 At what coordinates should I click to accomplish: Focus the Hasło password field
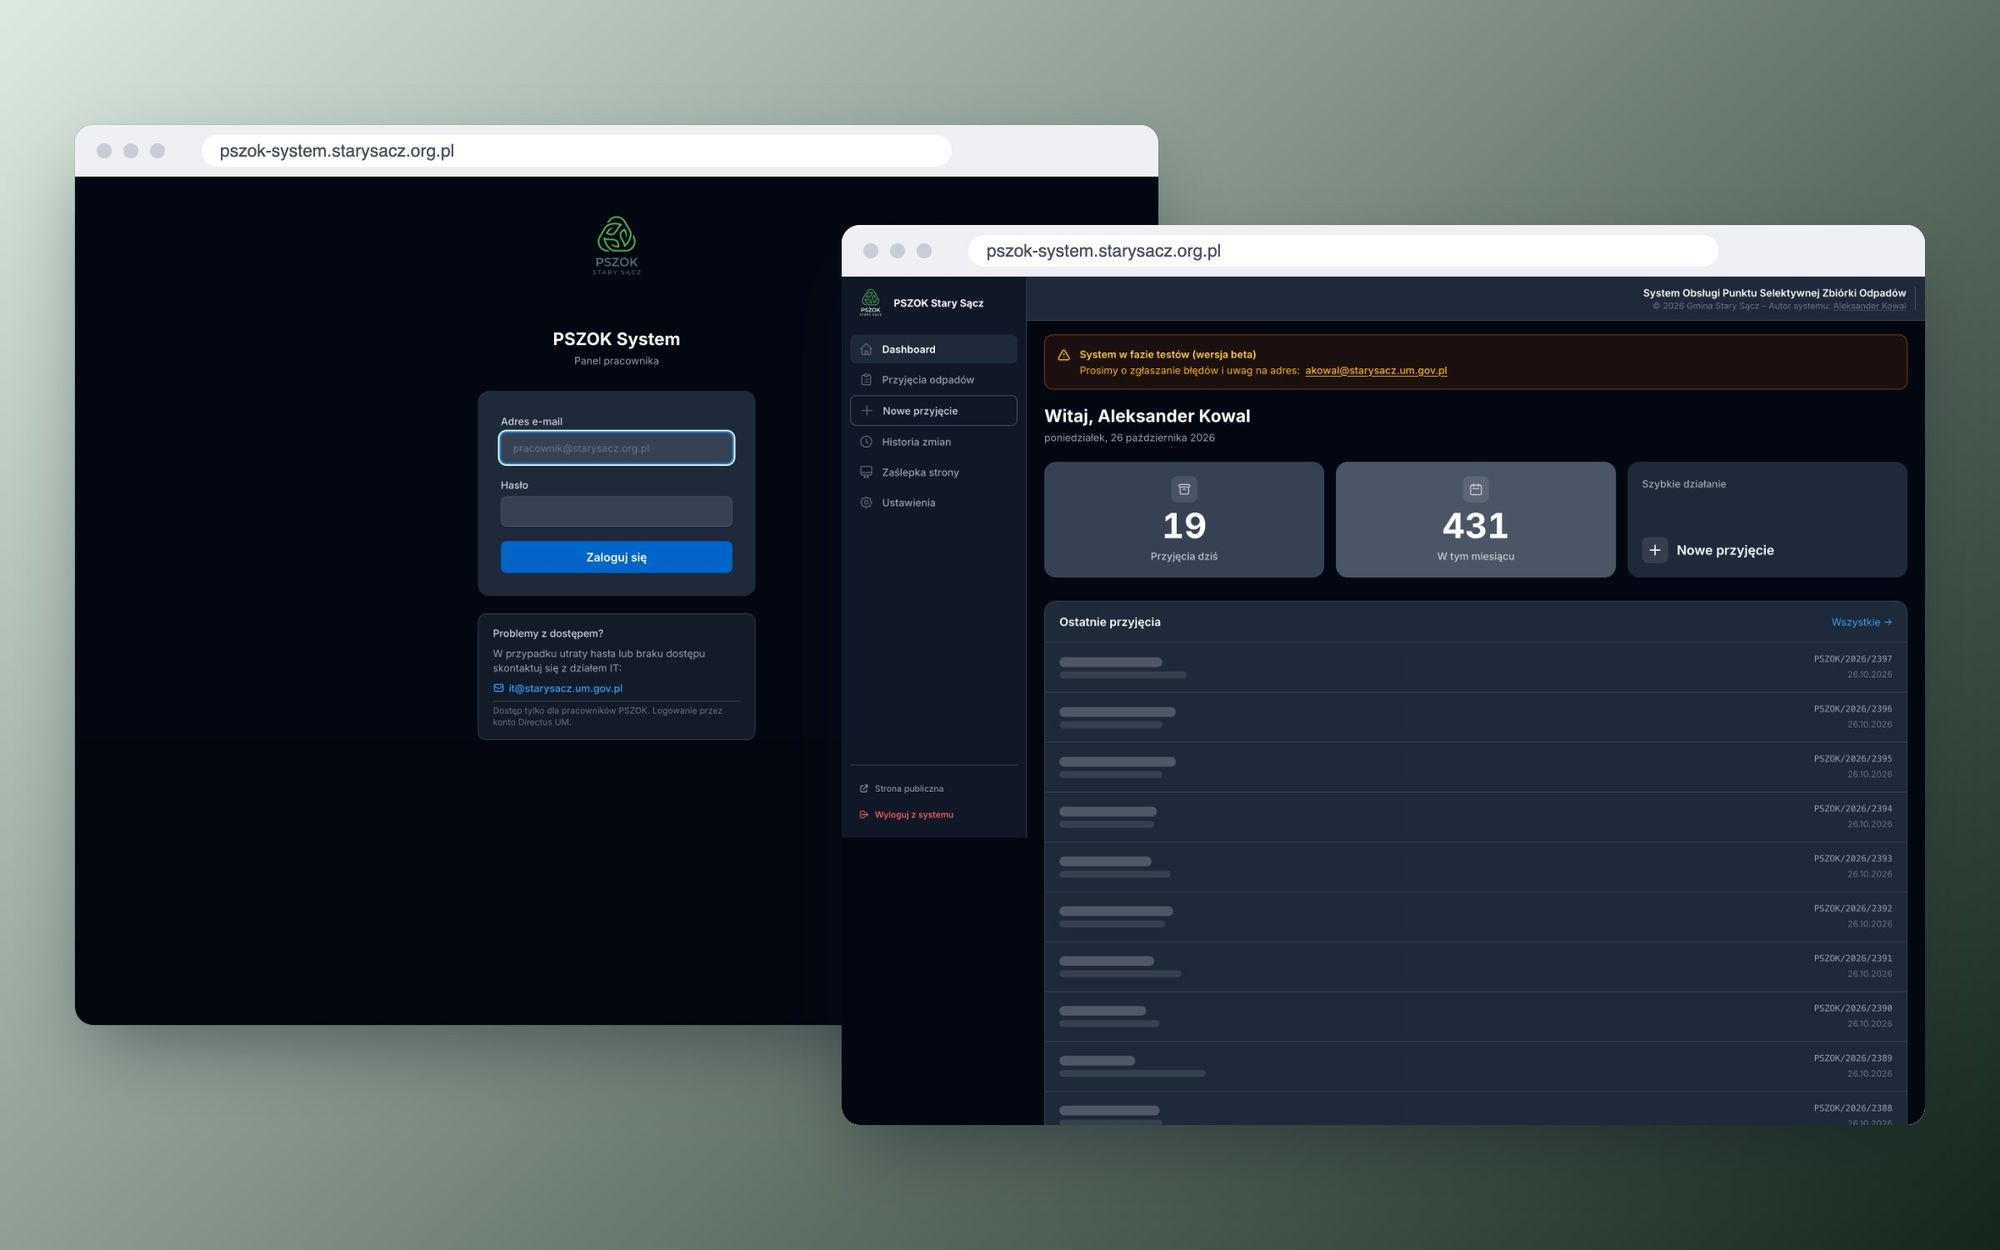(x=616, y=511)
